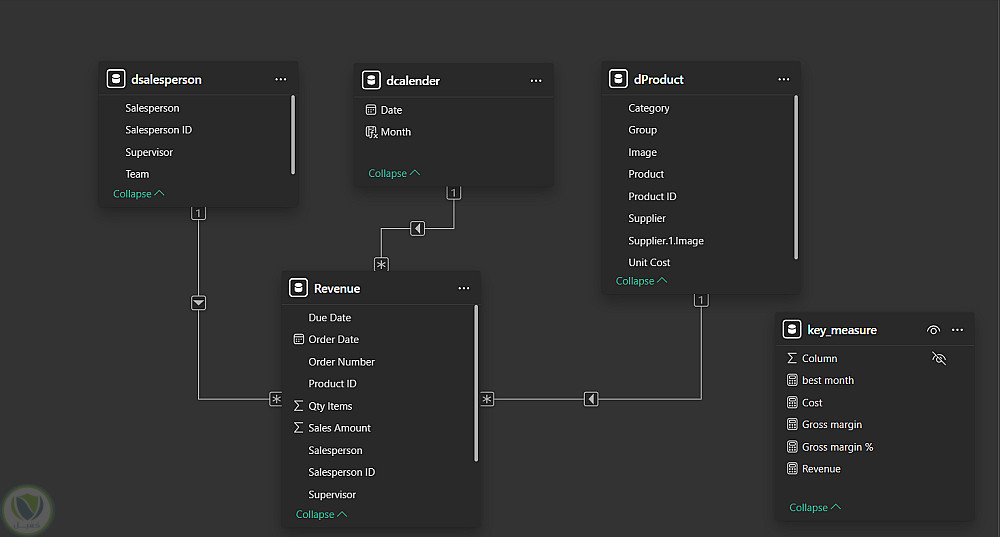Click the dProduct fields scrollbar
The height and width of the screenshot is (537, 1000).
click(x=796, y=175)
